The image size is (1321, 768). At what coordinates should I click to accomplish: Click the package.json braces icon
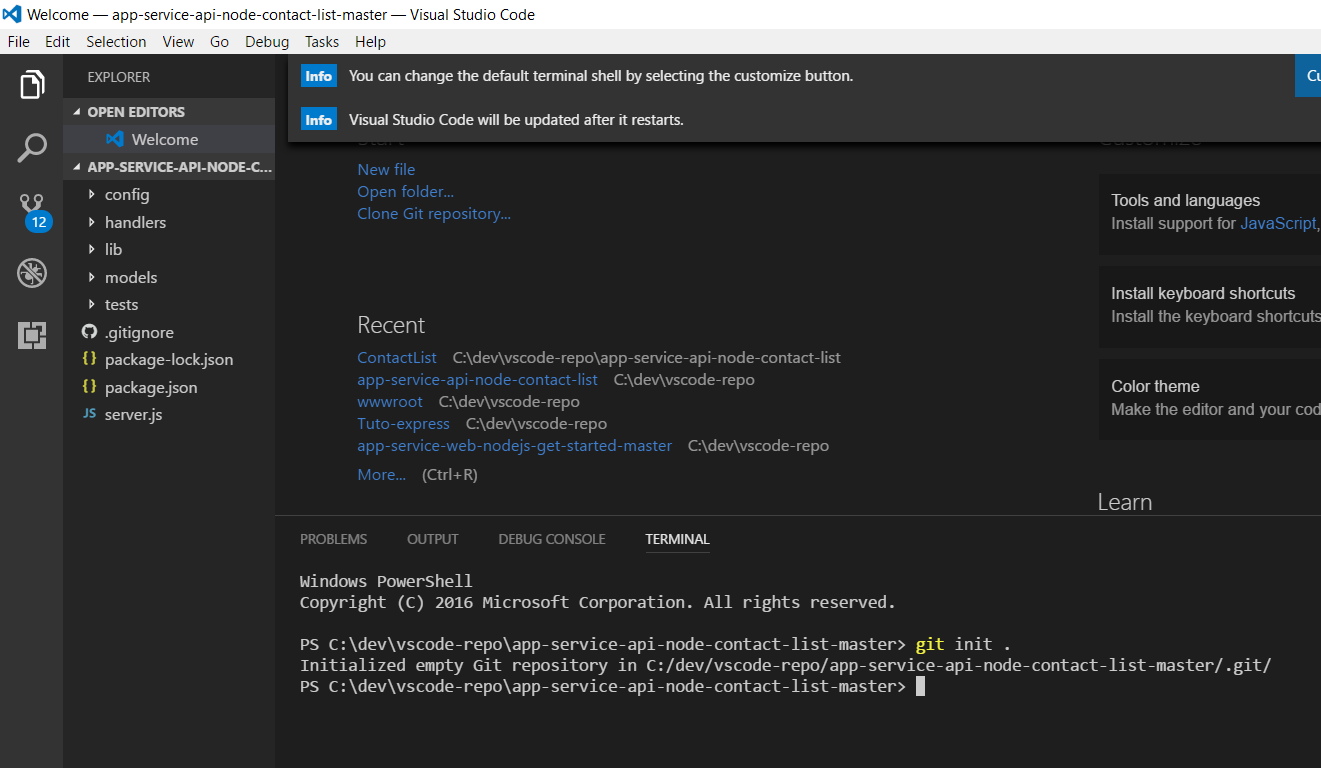click(89, 386)
